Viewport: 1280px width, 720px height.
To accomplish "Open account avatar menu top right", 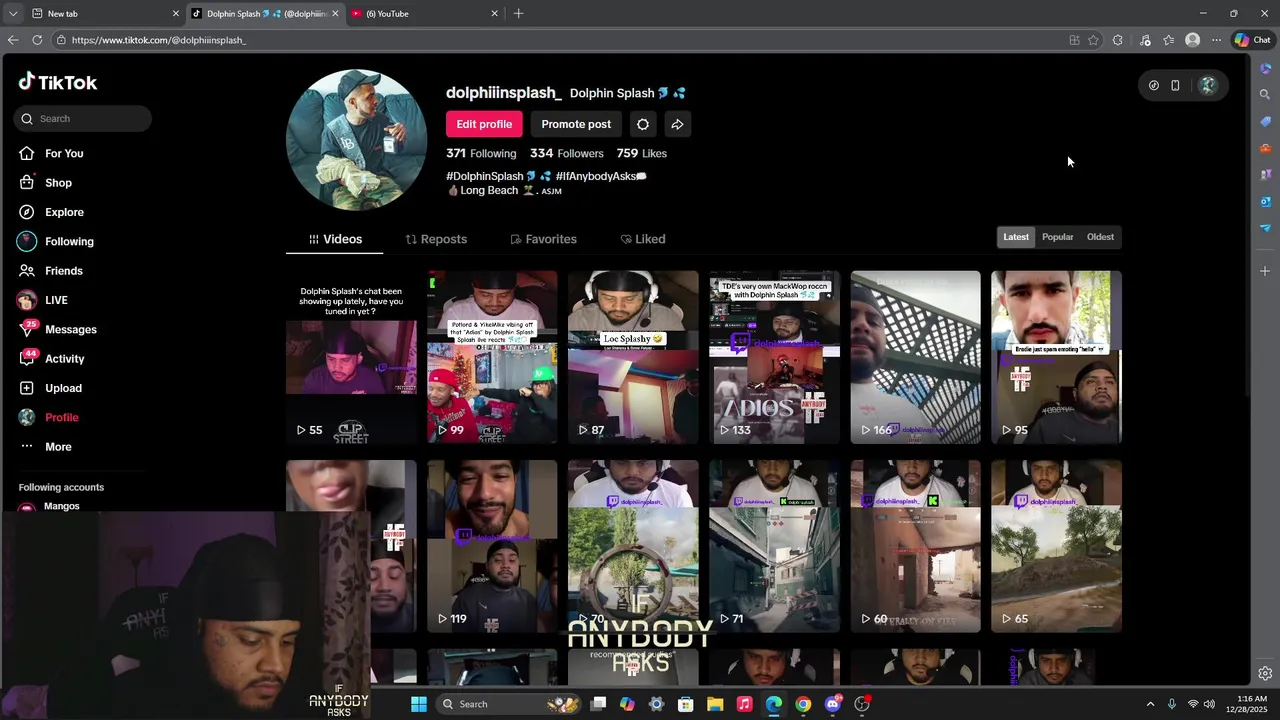I will coord(1208,85).
